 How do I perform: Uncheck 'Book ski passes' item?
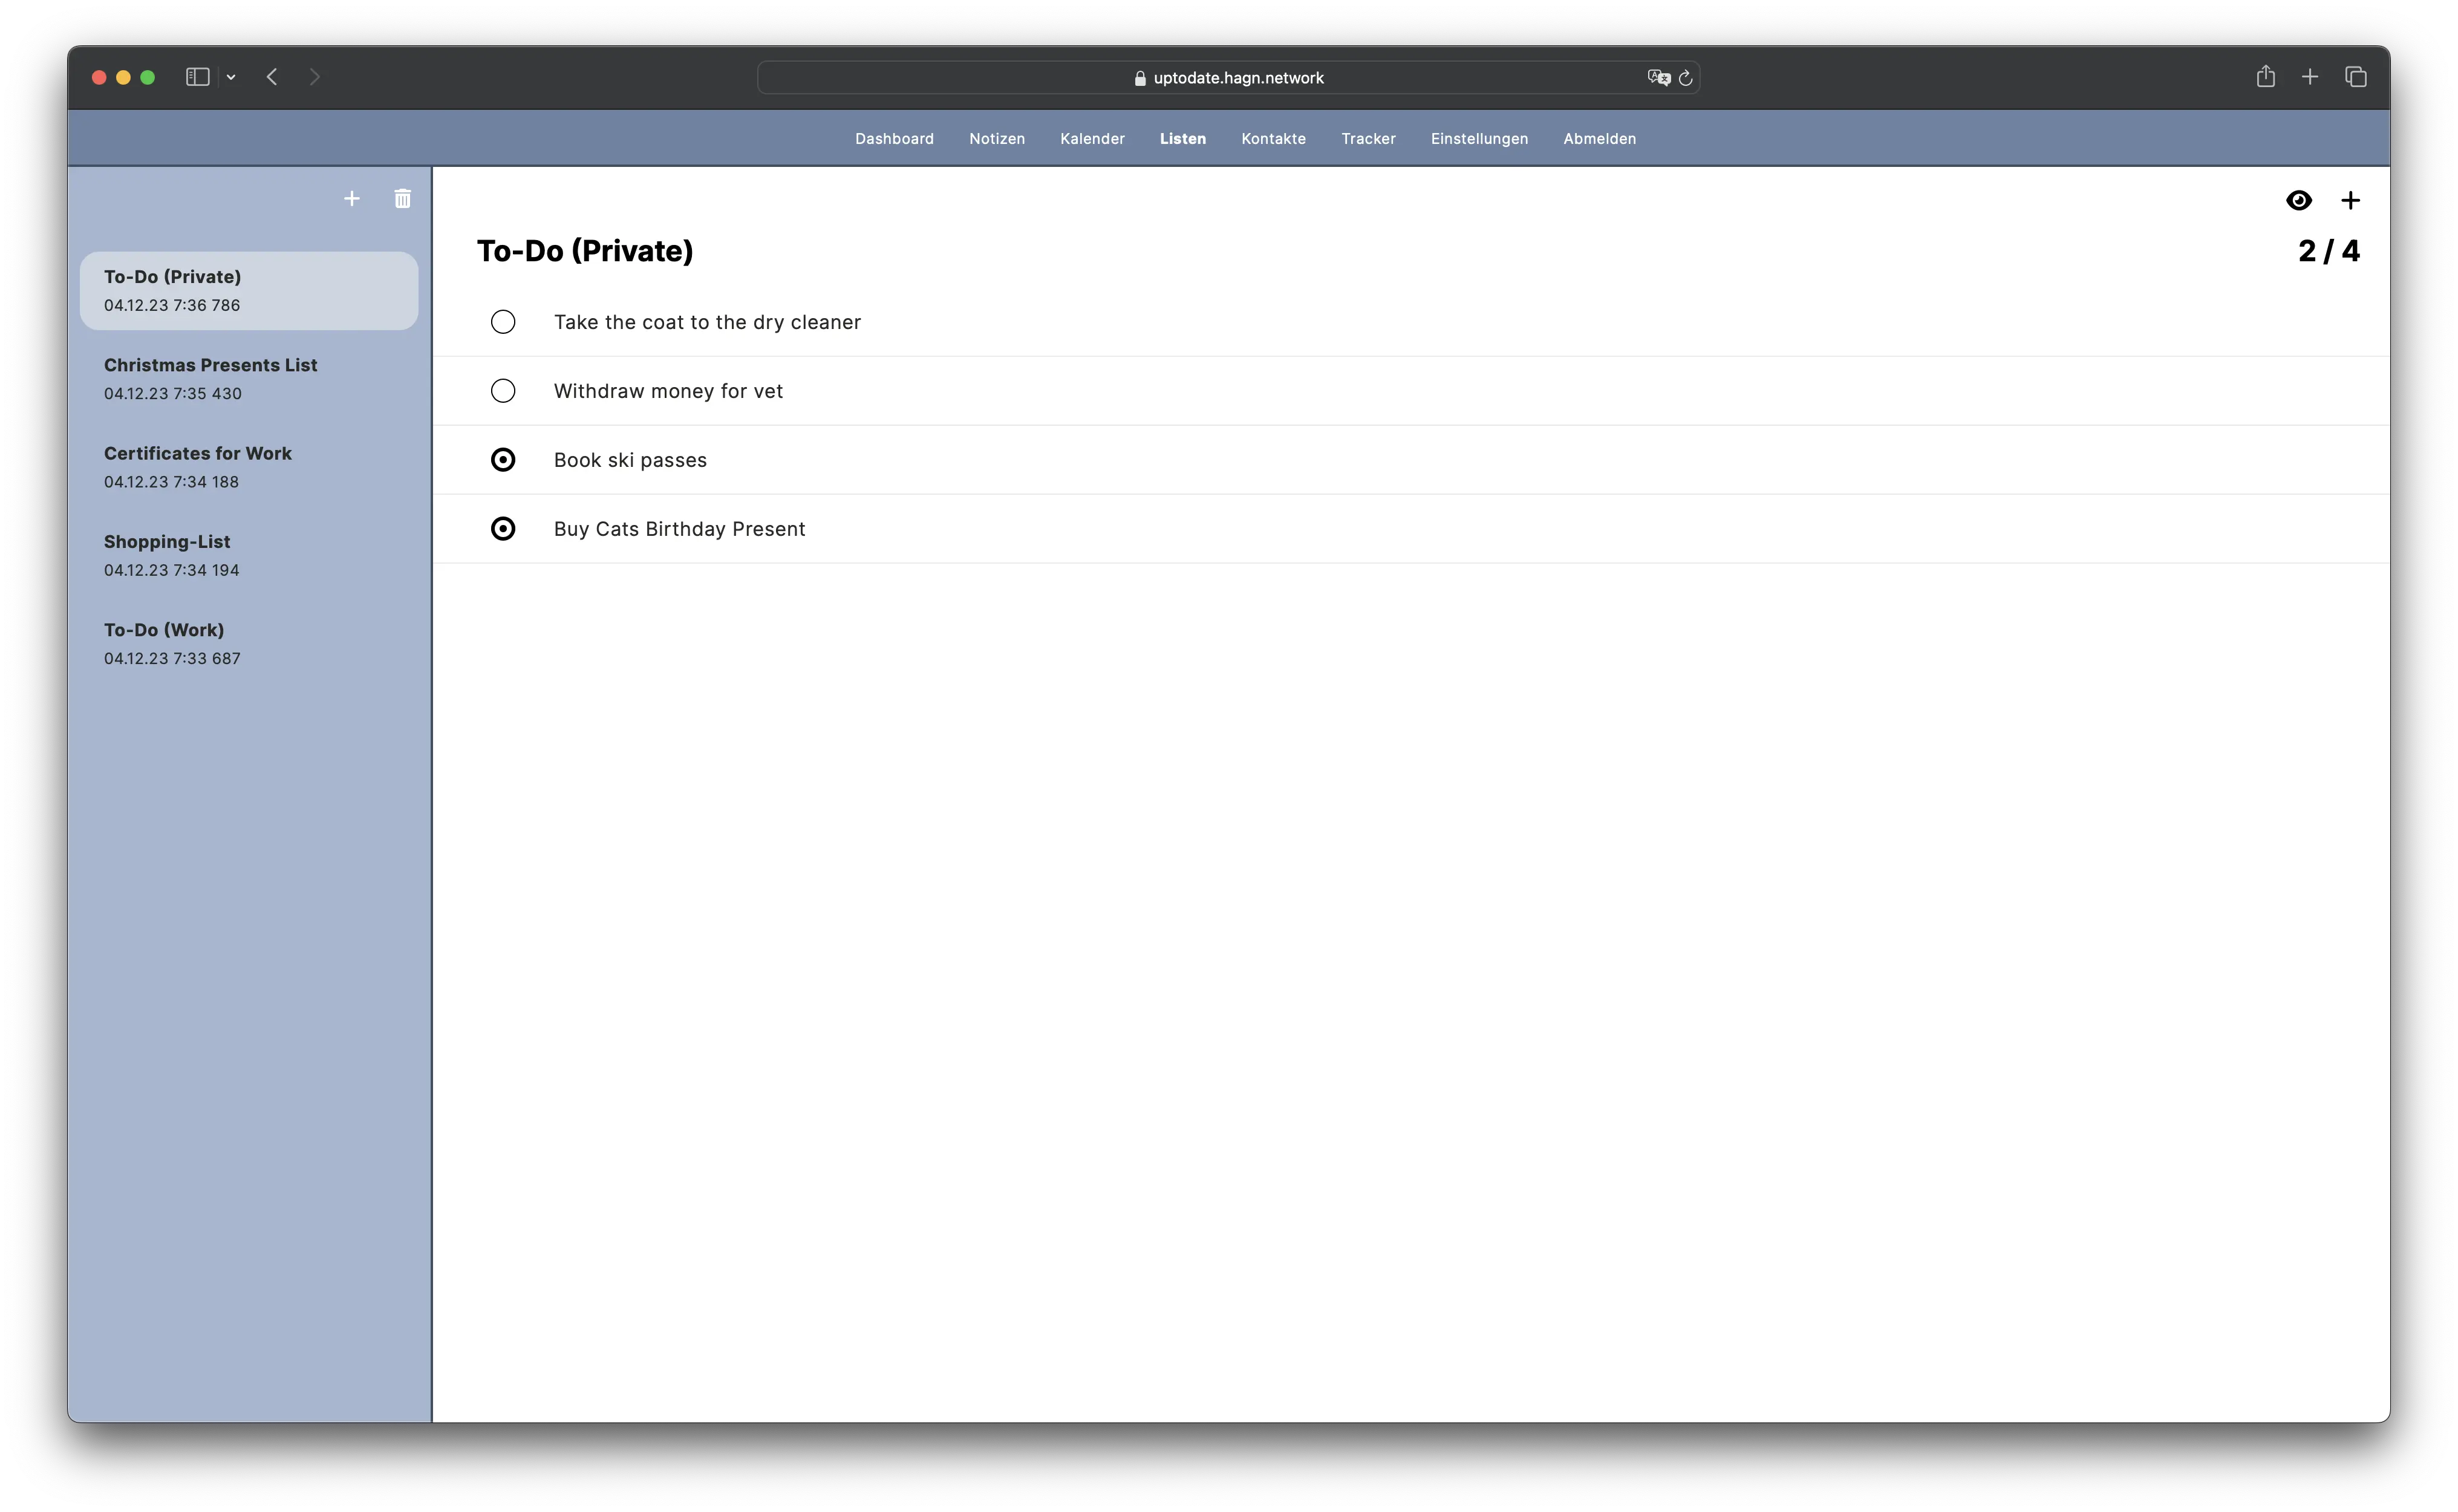pyautogui.click(x=503, y=460)
